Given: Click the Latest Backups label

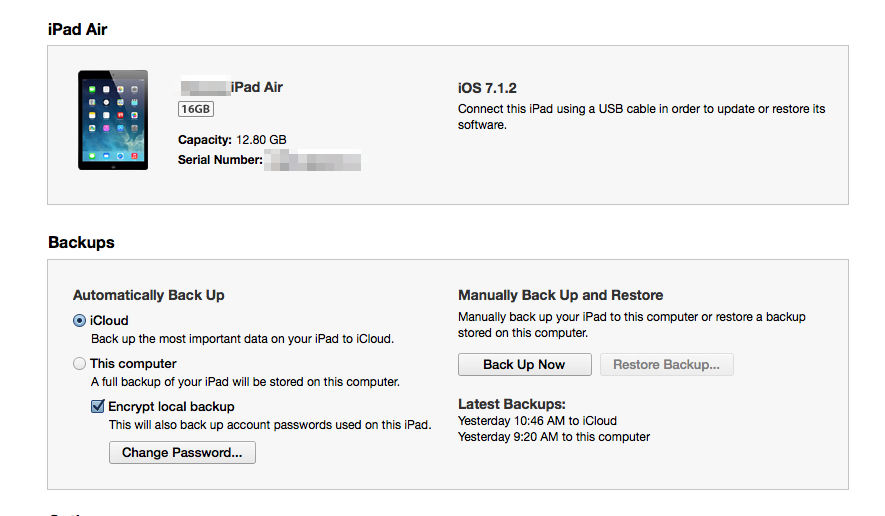Looking at the screenshot, I should (x=512, y=404).
